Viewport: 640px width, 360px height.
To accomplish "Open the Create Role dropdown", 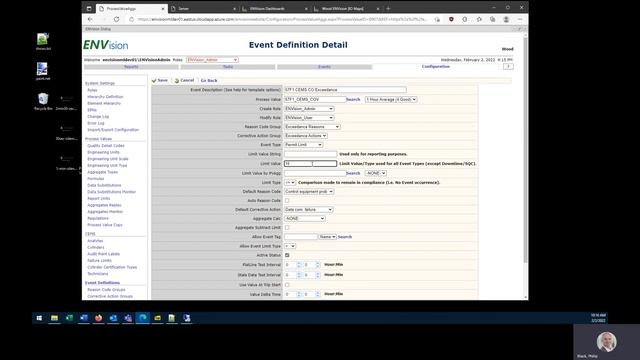I will 309,109.
